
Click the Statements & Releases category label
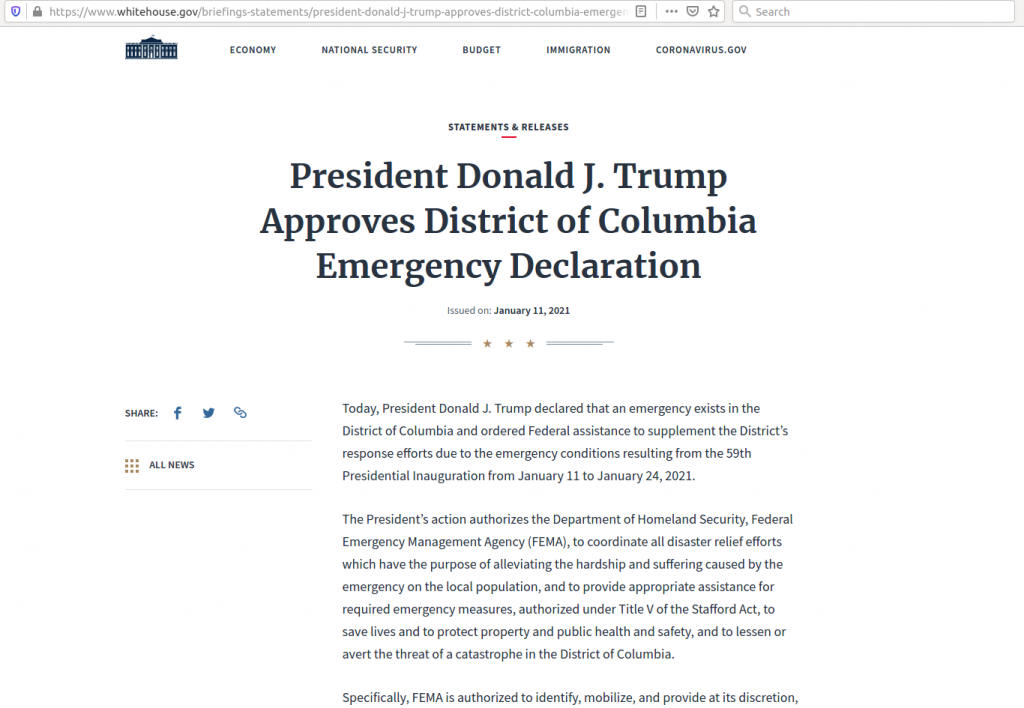pos(508,127)
